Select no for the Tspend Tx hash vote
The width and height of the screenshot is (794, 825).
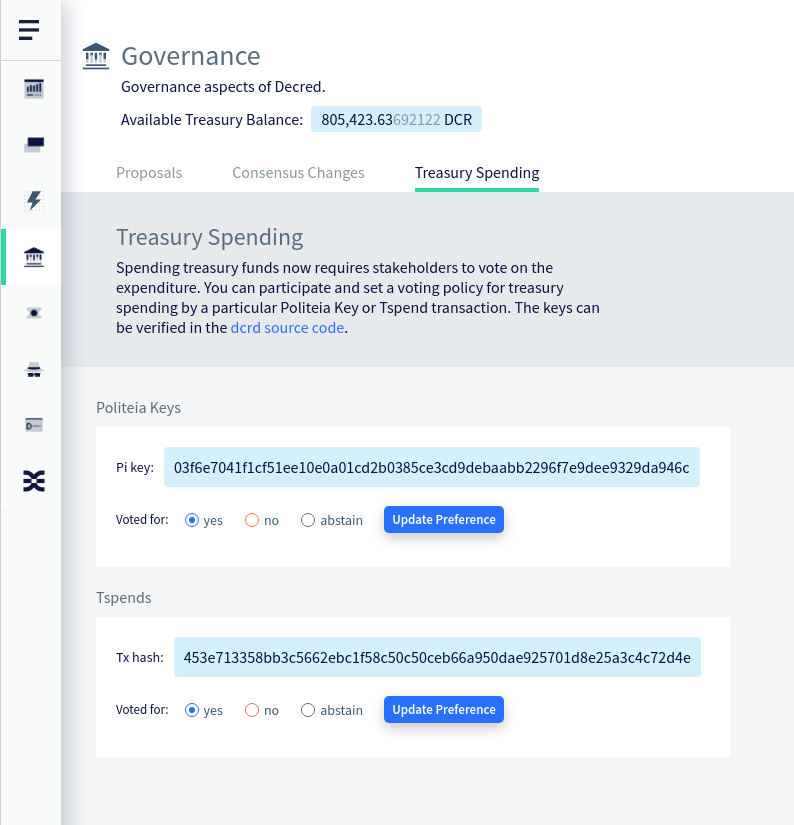(x=252, y=710)
